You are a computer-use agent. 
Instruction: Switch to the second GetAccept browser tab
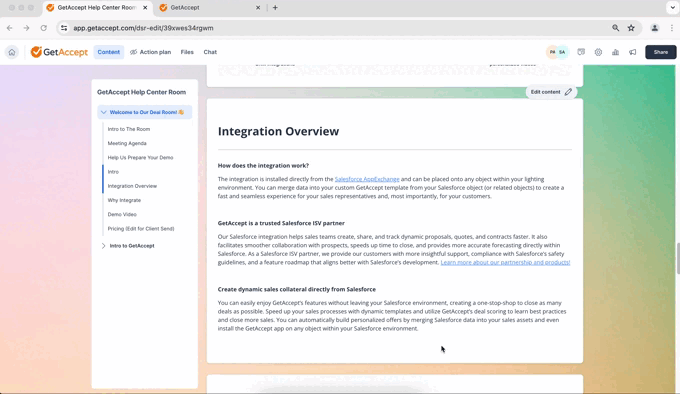pos(210,8)
